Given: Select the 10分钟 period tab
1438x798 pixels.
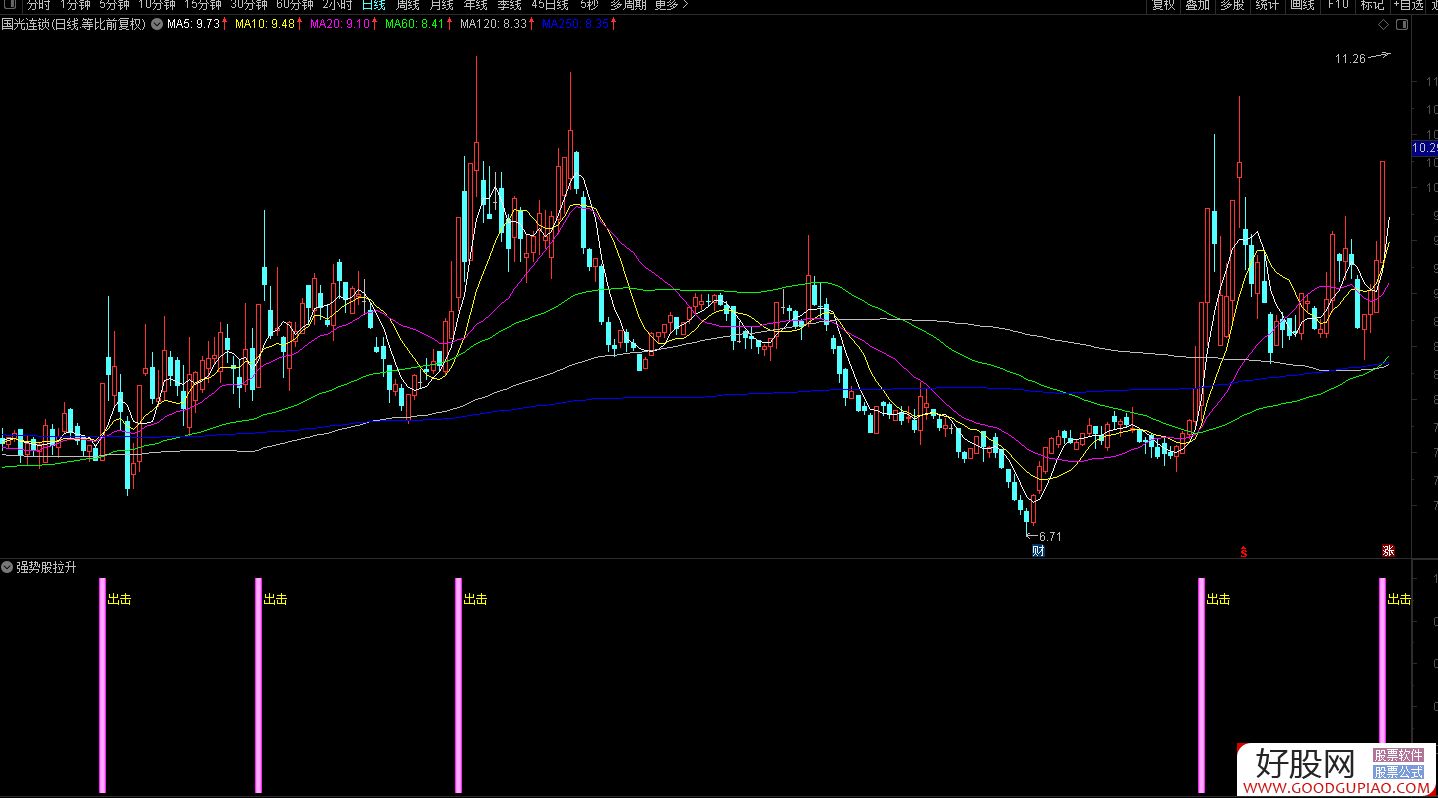Looking at the screenshot, I should point(157,4).
